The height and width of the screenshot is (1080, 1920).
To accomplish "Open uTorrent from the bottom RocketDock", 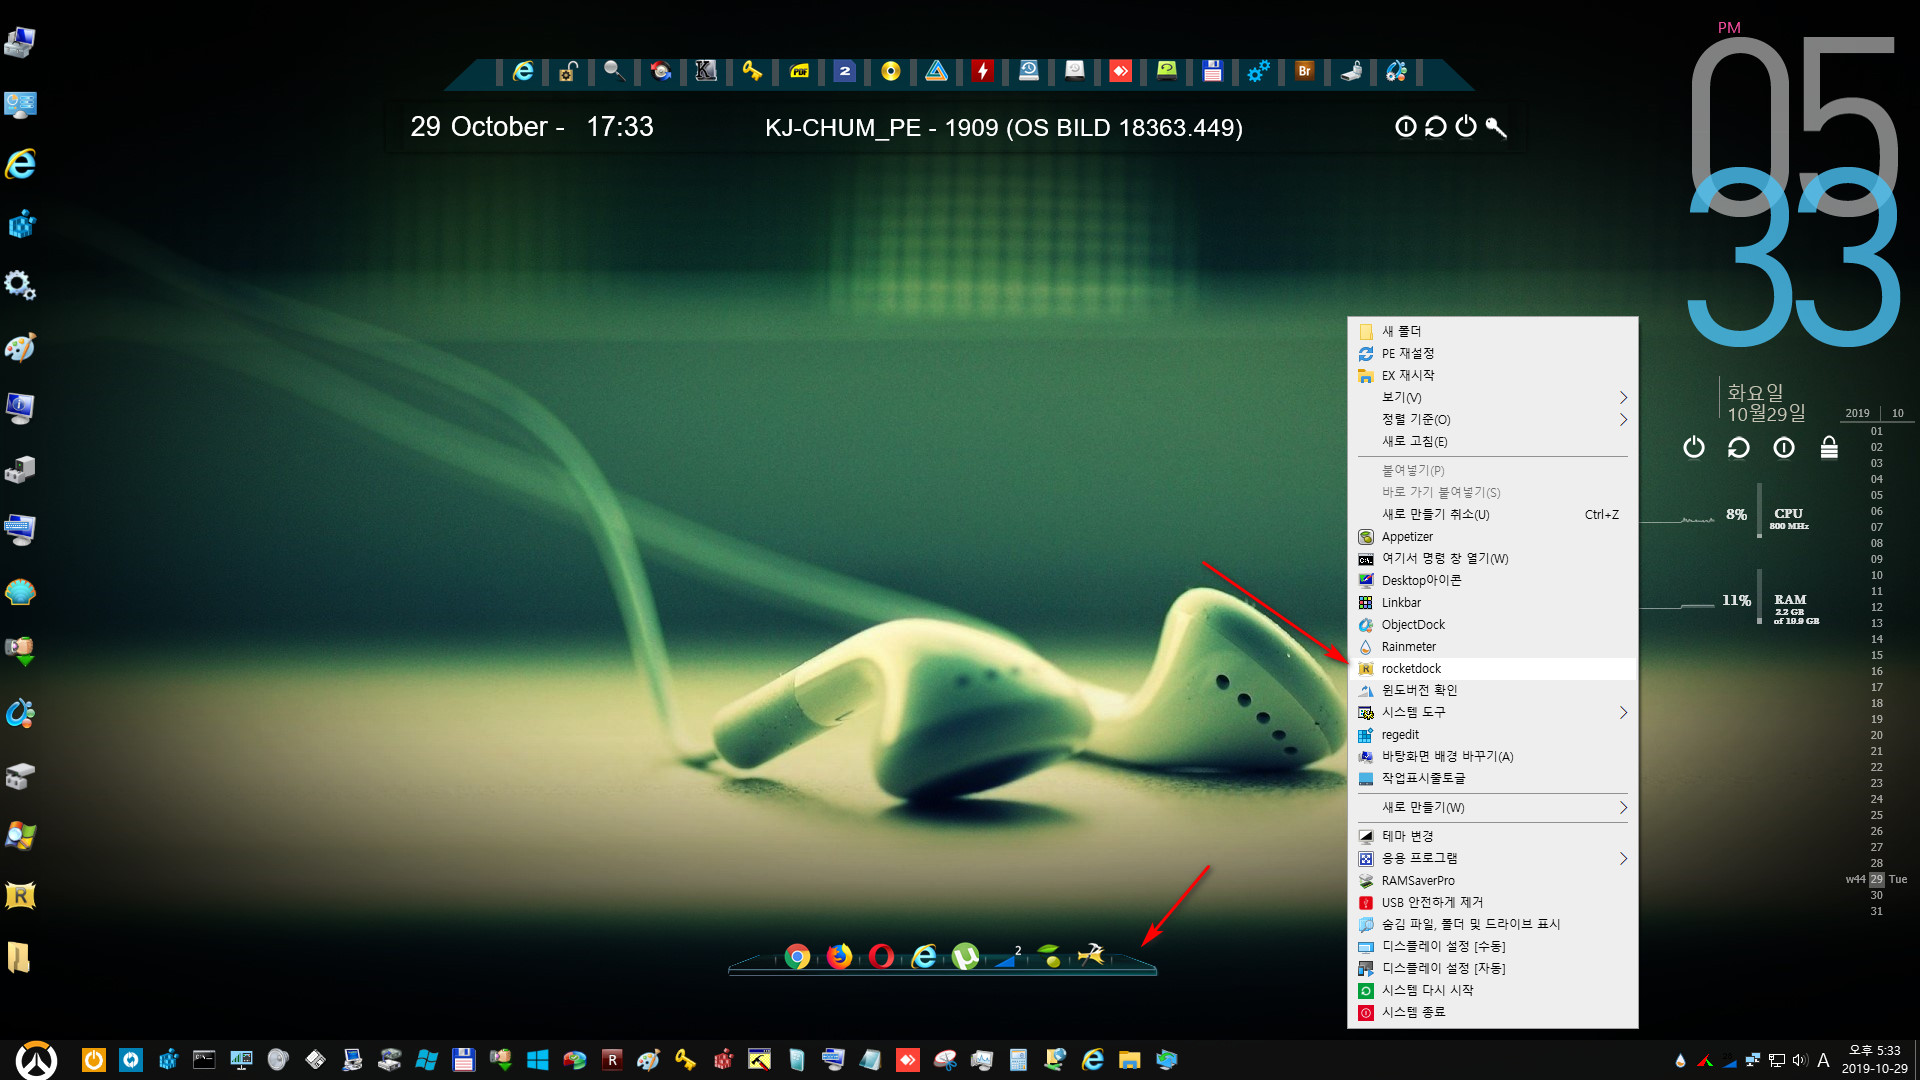I will click(965, 957).
